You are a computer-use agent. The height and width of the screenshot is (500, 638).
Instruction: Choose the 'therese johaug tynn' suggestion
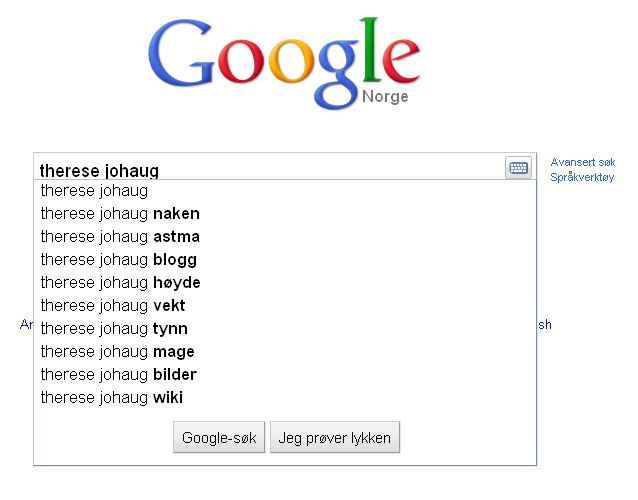click(x=285, y=328)
